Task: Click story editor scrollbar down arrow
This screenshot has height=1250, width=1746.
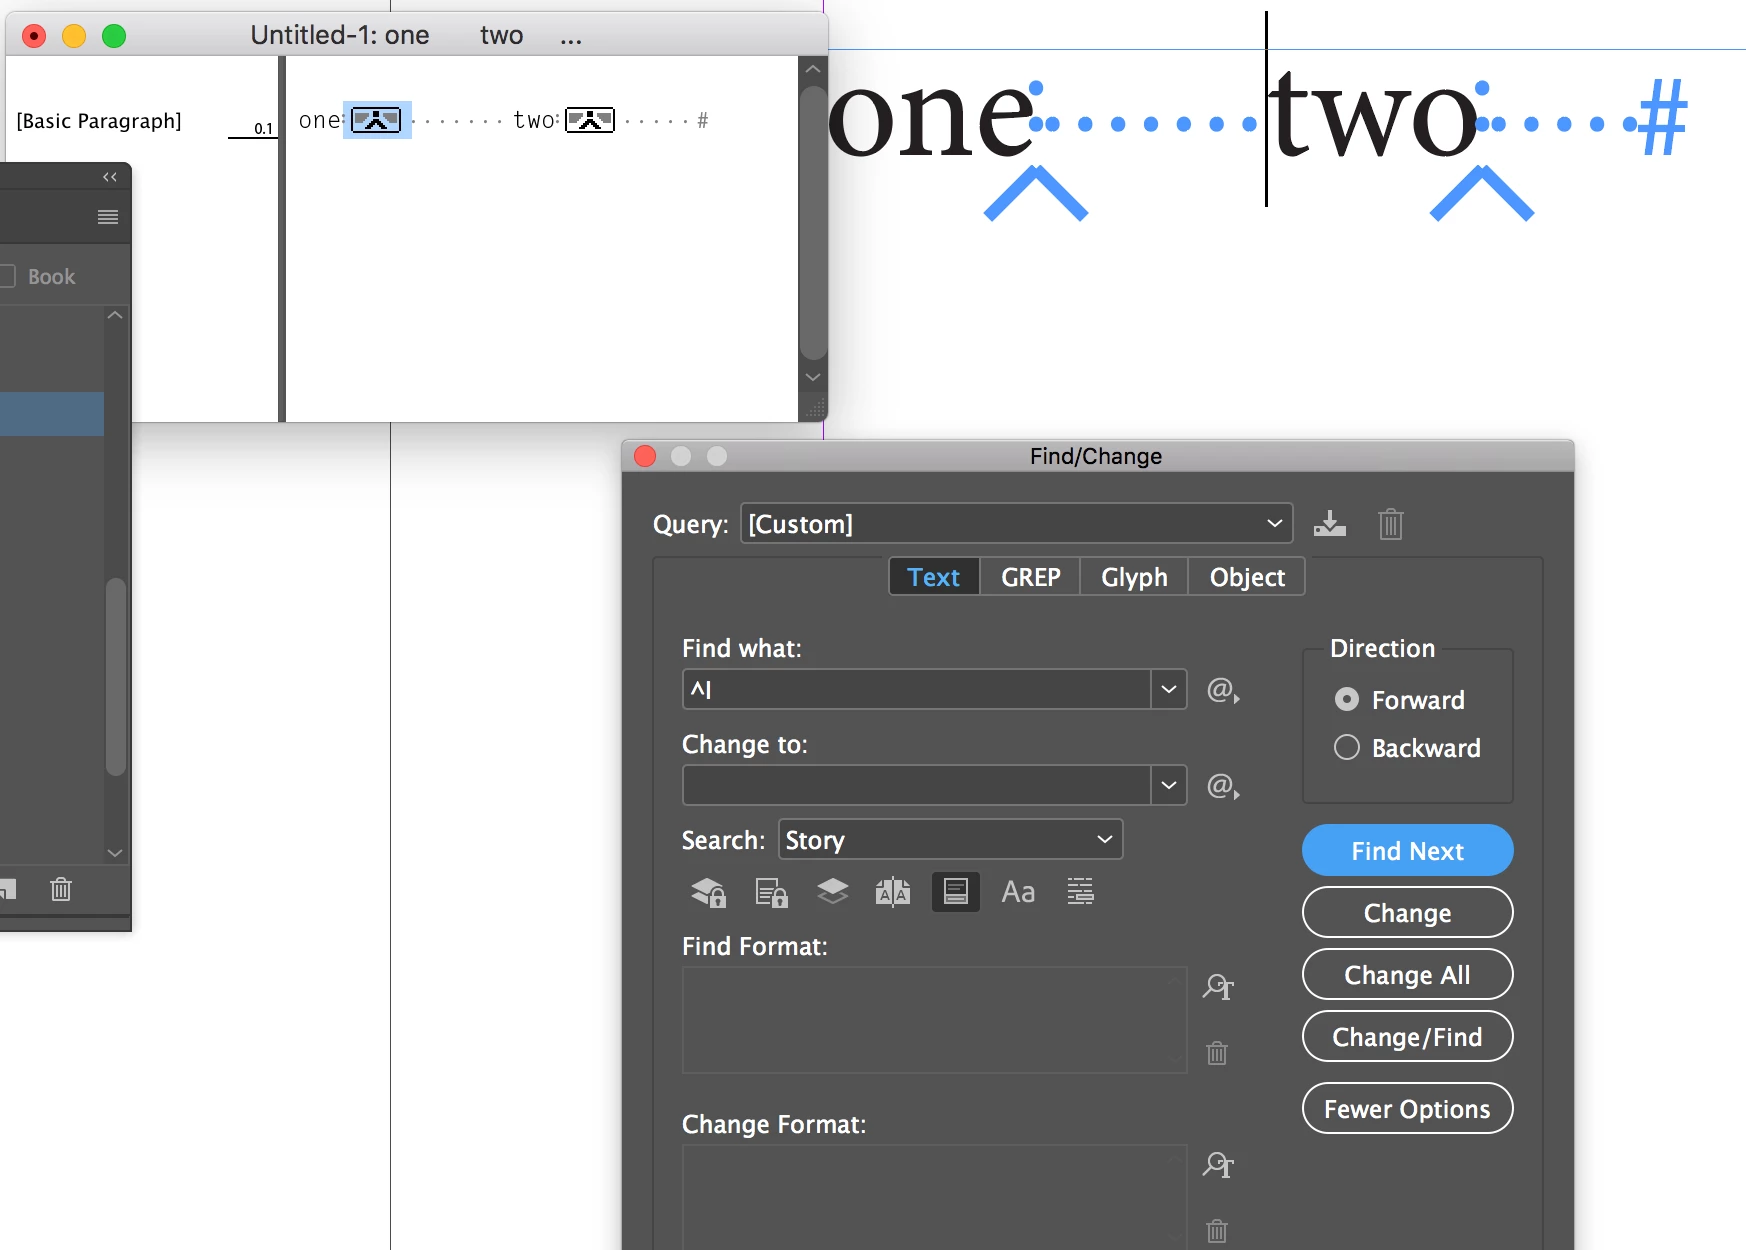Action: [813, 377]
